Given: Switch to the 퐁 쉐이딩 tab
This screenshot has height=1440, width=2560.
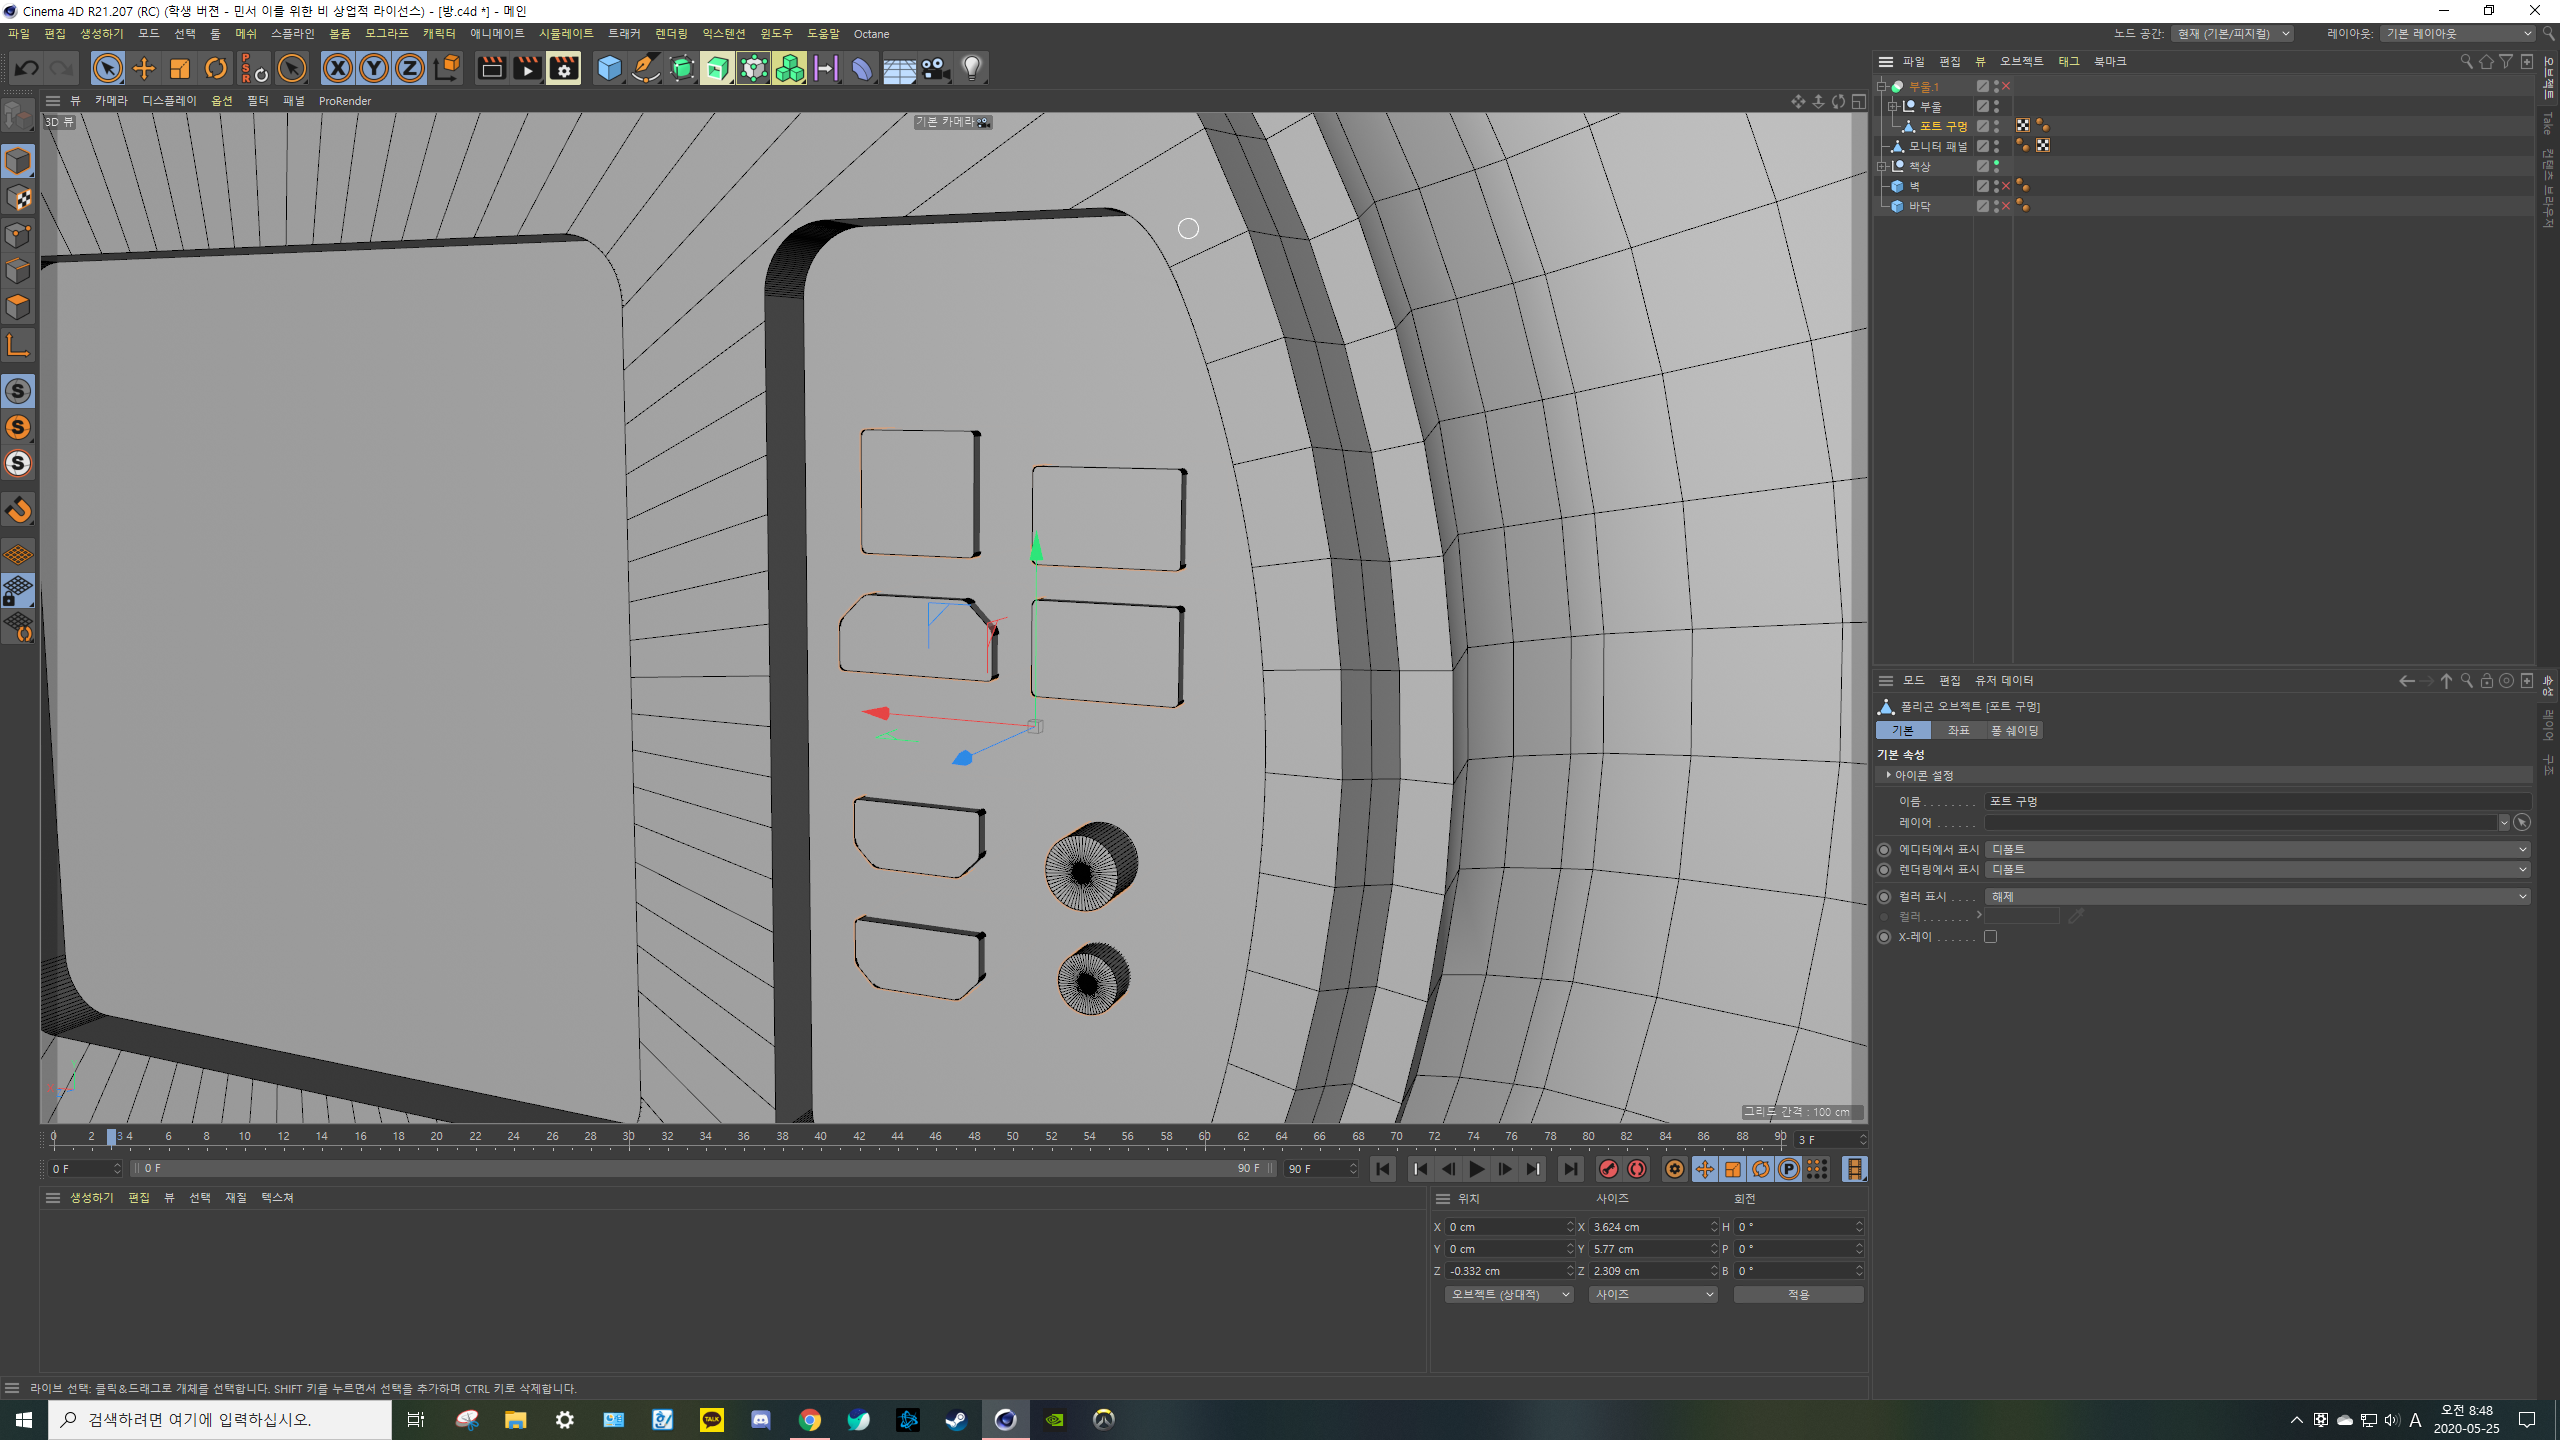Looking at the screenshot, I should point(2014,731).
